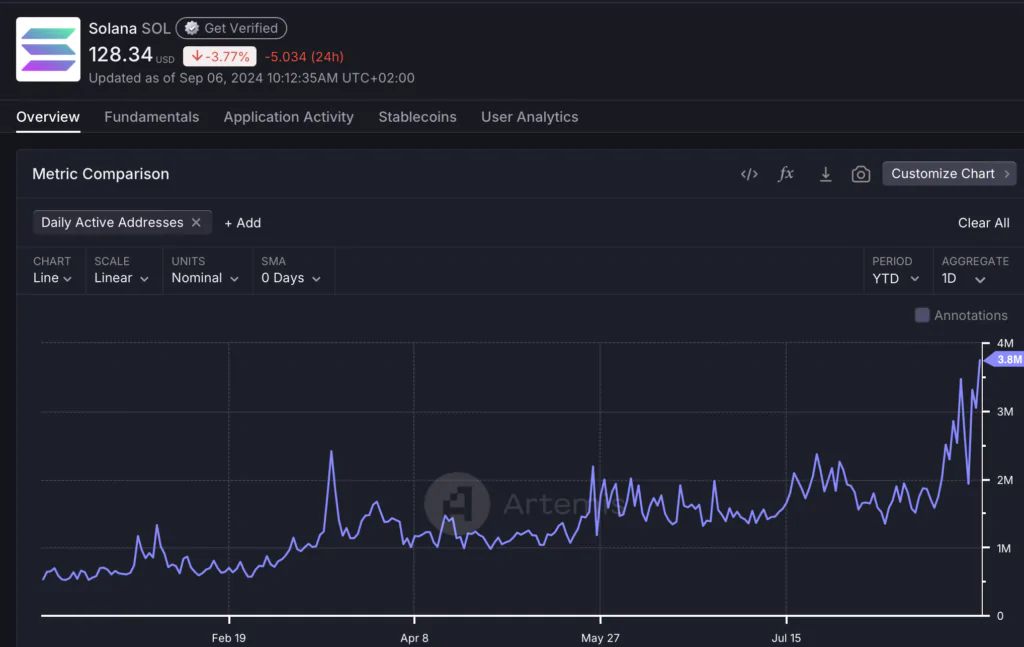Image resolution: width=1024 pixels, height=647 pixels.
Task: Take a chart snapshot with the camera icon
Action: click(x=861, y=174)
